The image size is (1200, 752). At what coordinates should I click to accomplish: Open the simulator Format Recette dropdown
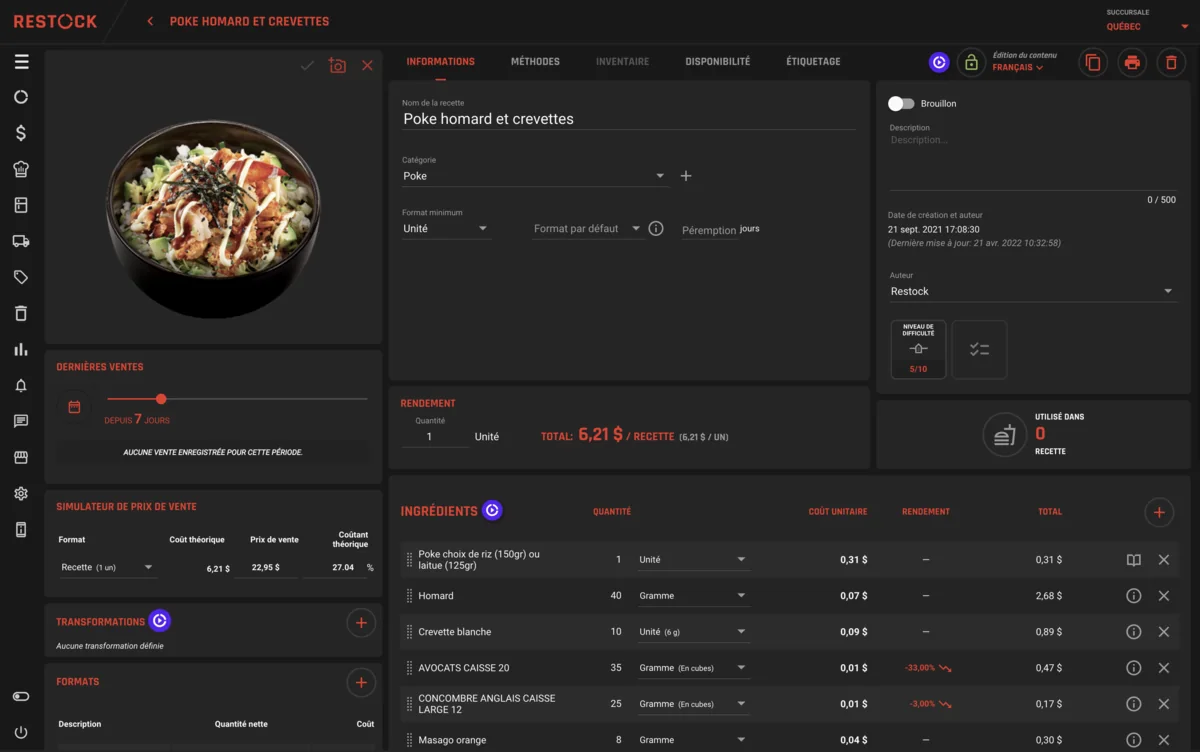tap(107, 567)
